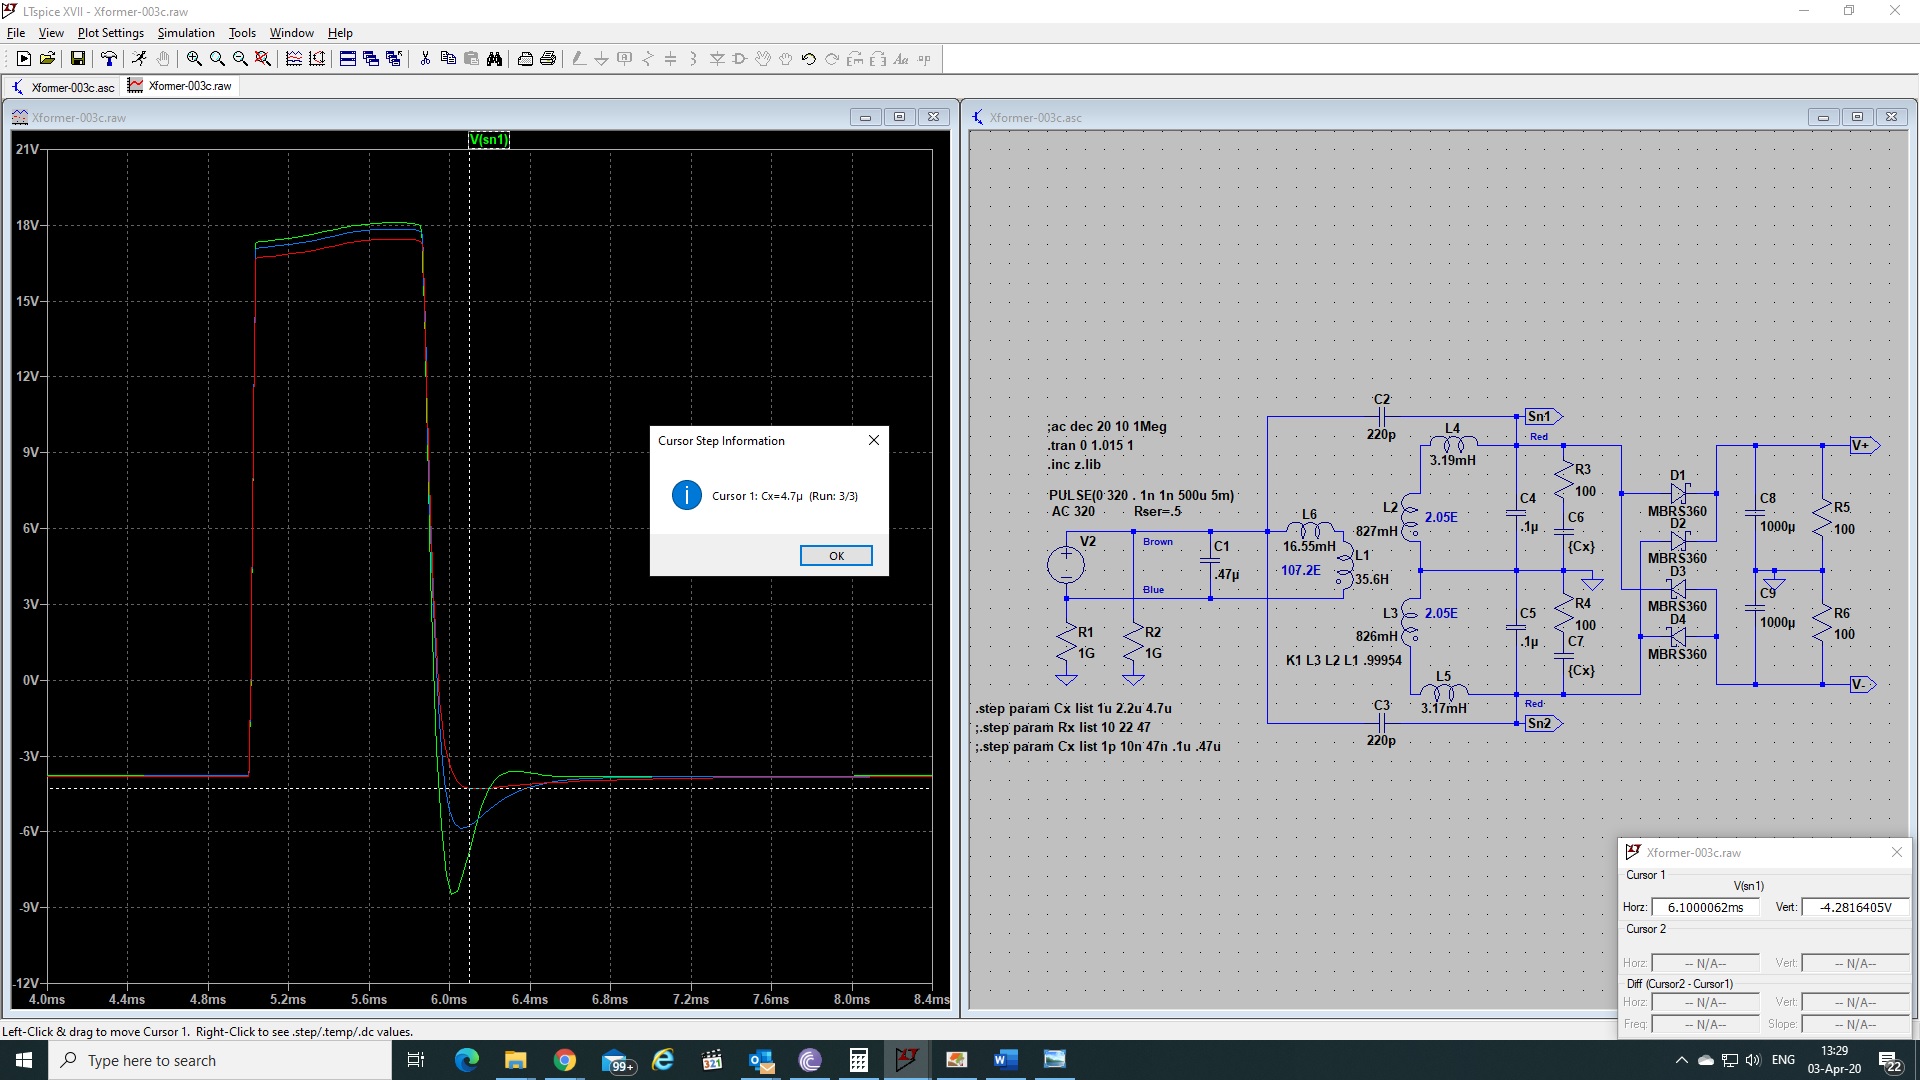Click the Pan magnifier toolbar icon
Image resolution: width=1920 pixels, height=1080 pixels.
pos(217,59)
